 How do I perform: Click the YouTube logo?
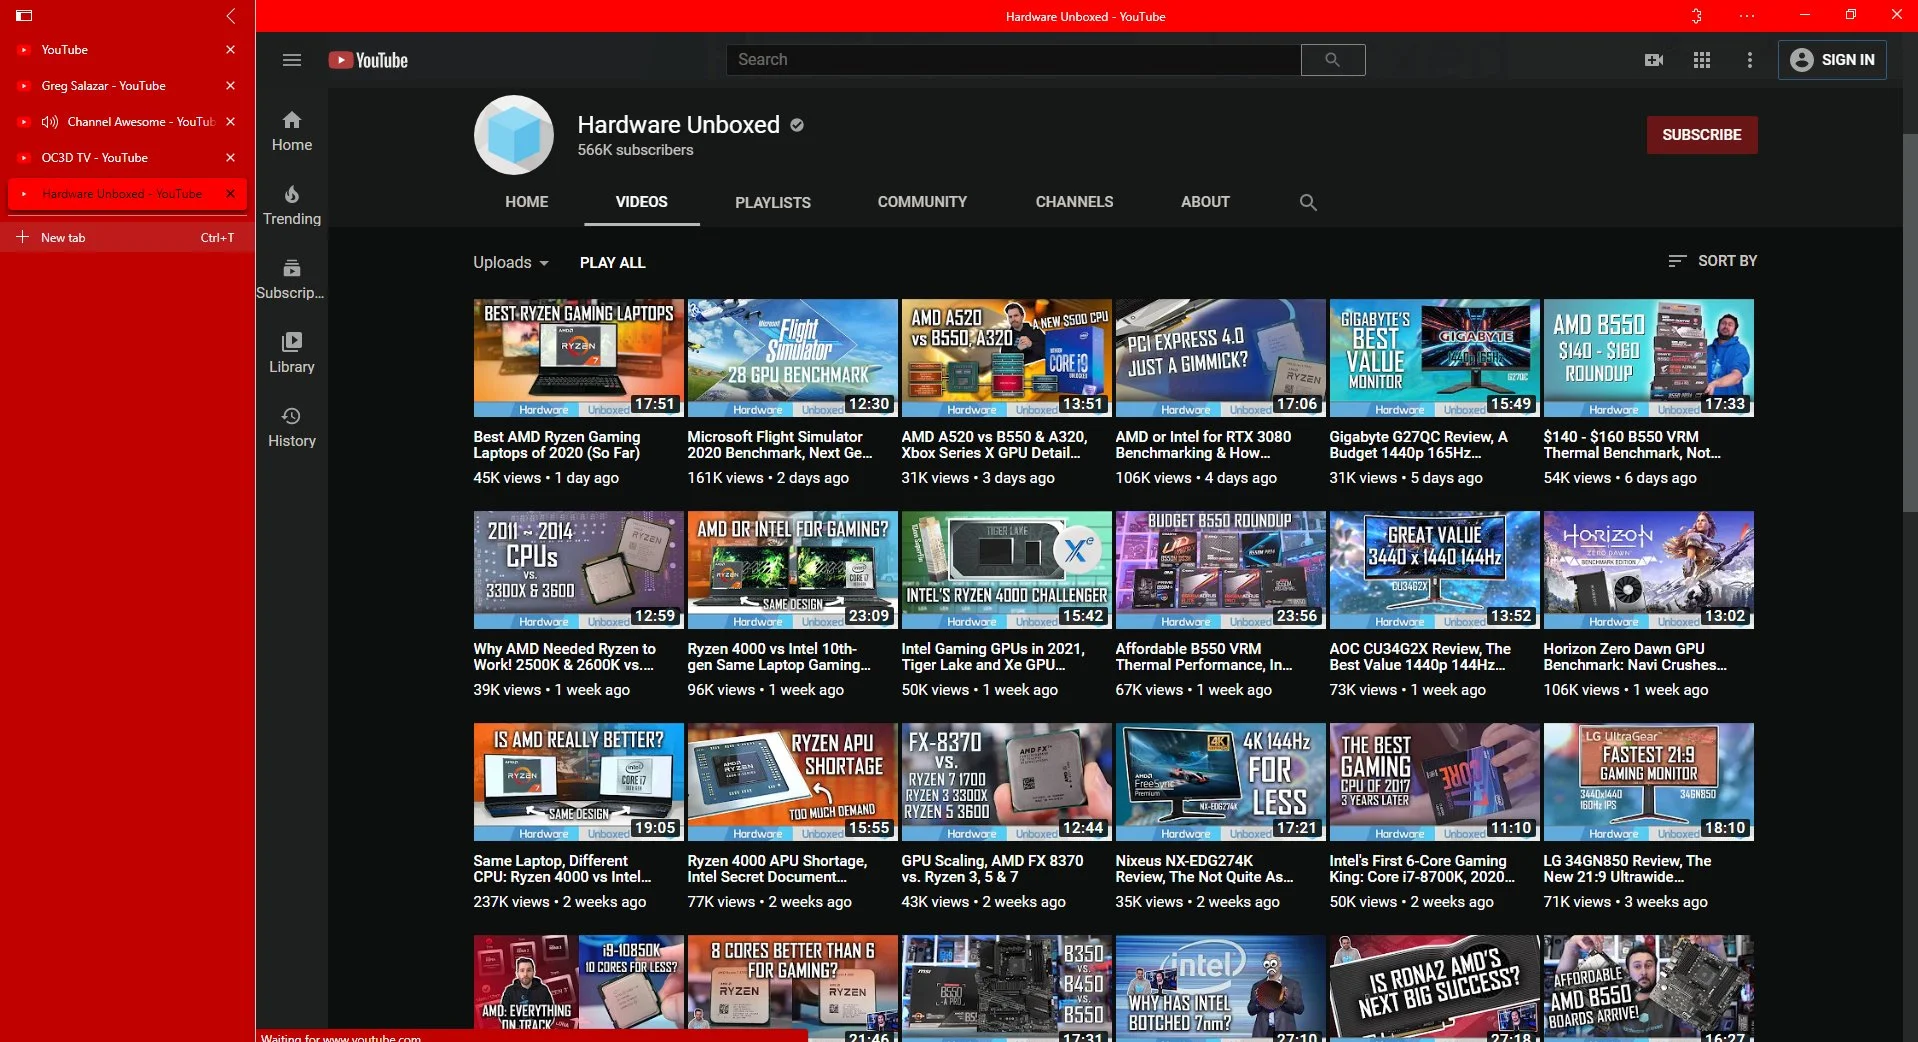[x=368, y=60]
